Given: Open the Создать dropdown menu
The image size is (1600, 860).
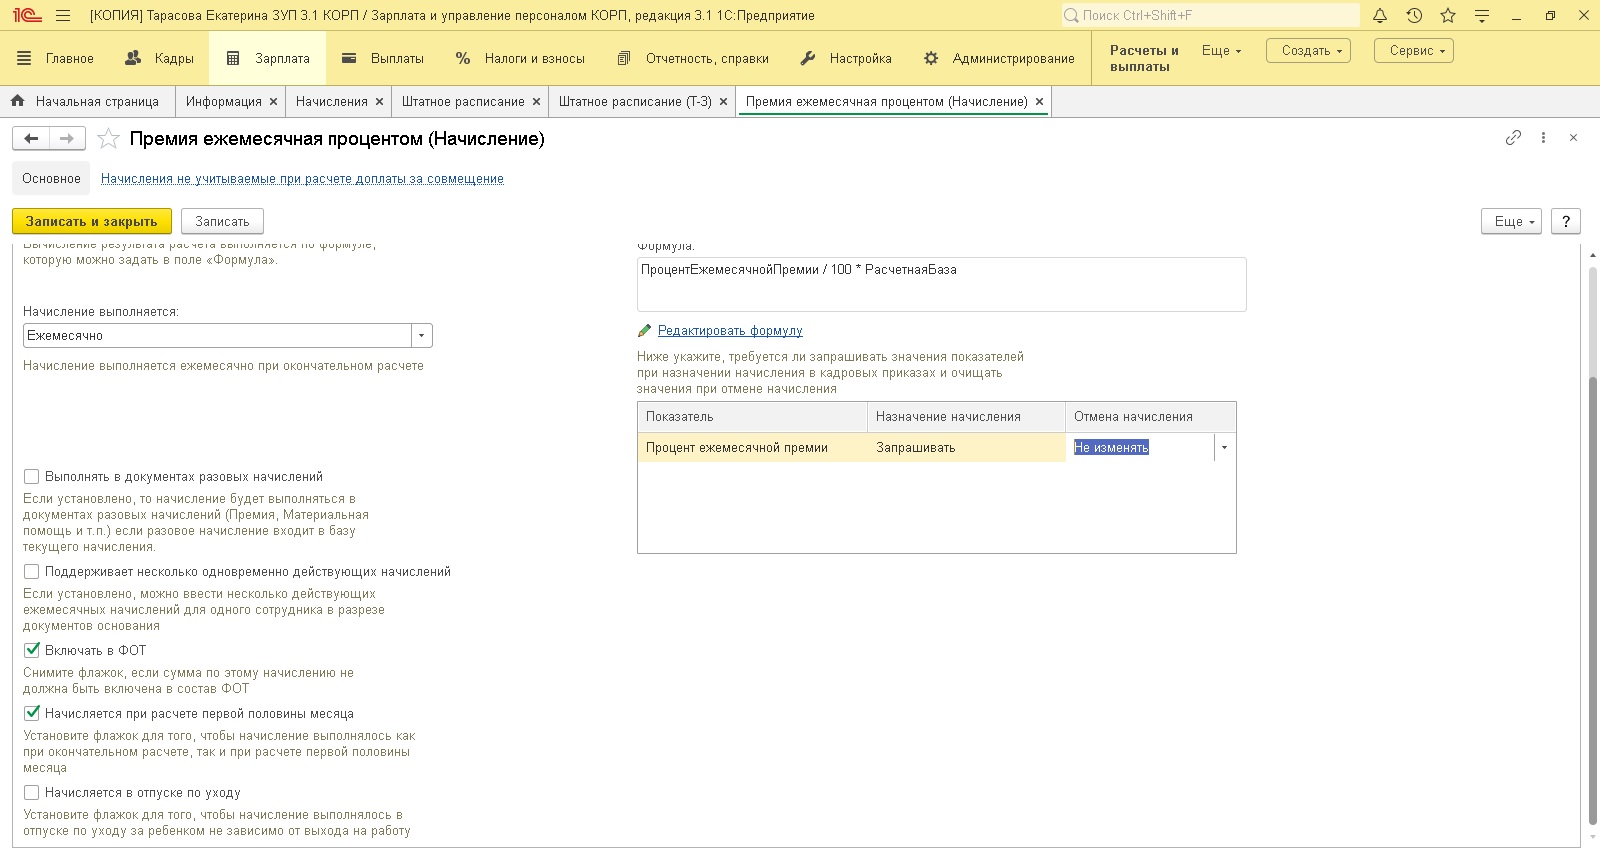Looking at the screenshot, I should tap(1308, 51).
